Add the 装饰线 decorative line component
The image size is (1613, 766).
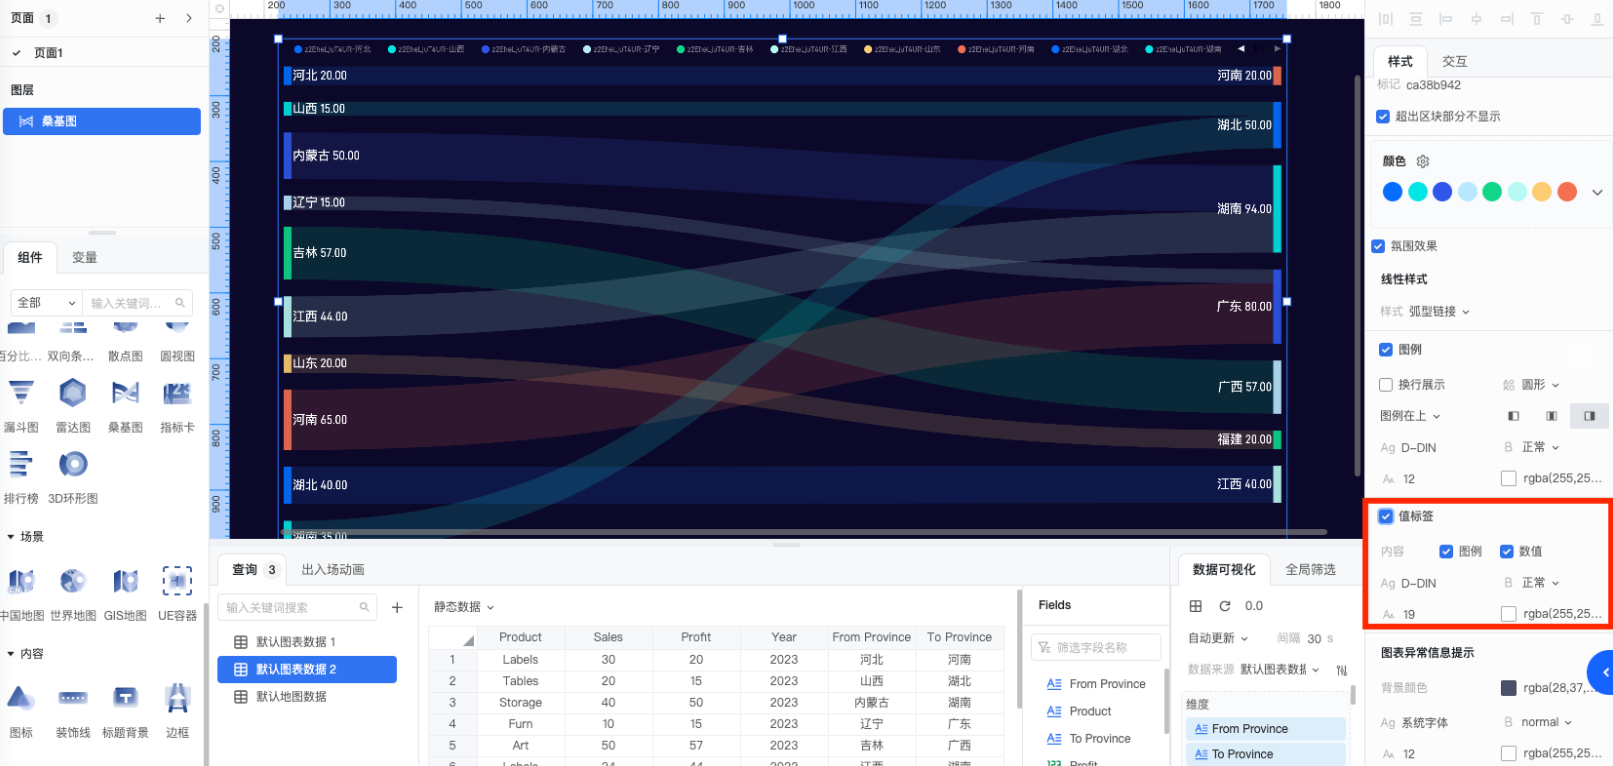73,710
